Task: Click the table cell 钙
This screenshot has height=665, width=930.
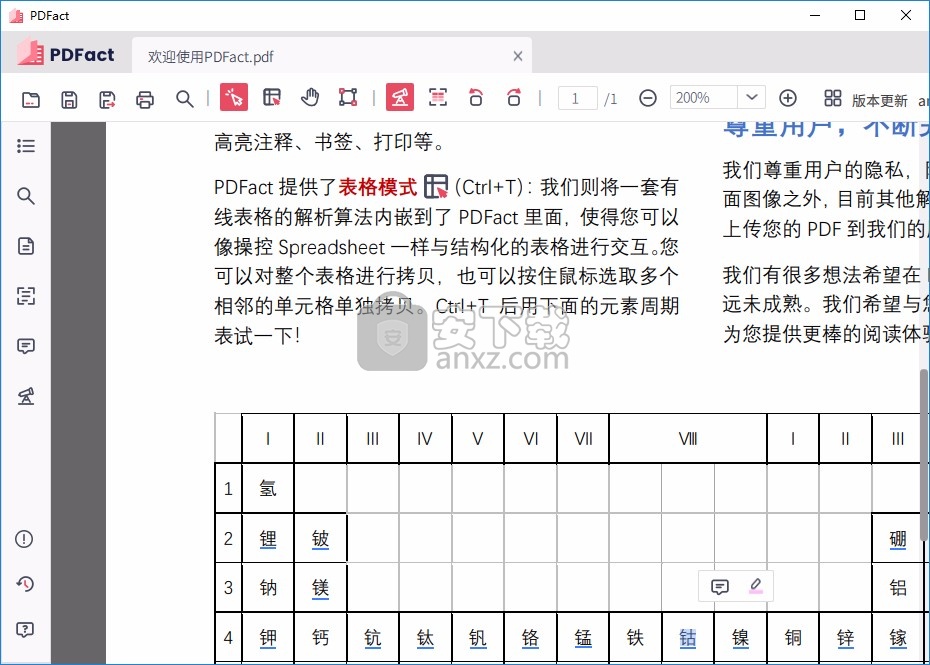Action: (320, 638)
